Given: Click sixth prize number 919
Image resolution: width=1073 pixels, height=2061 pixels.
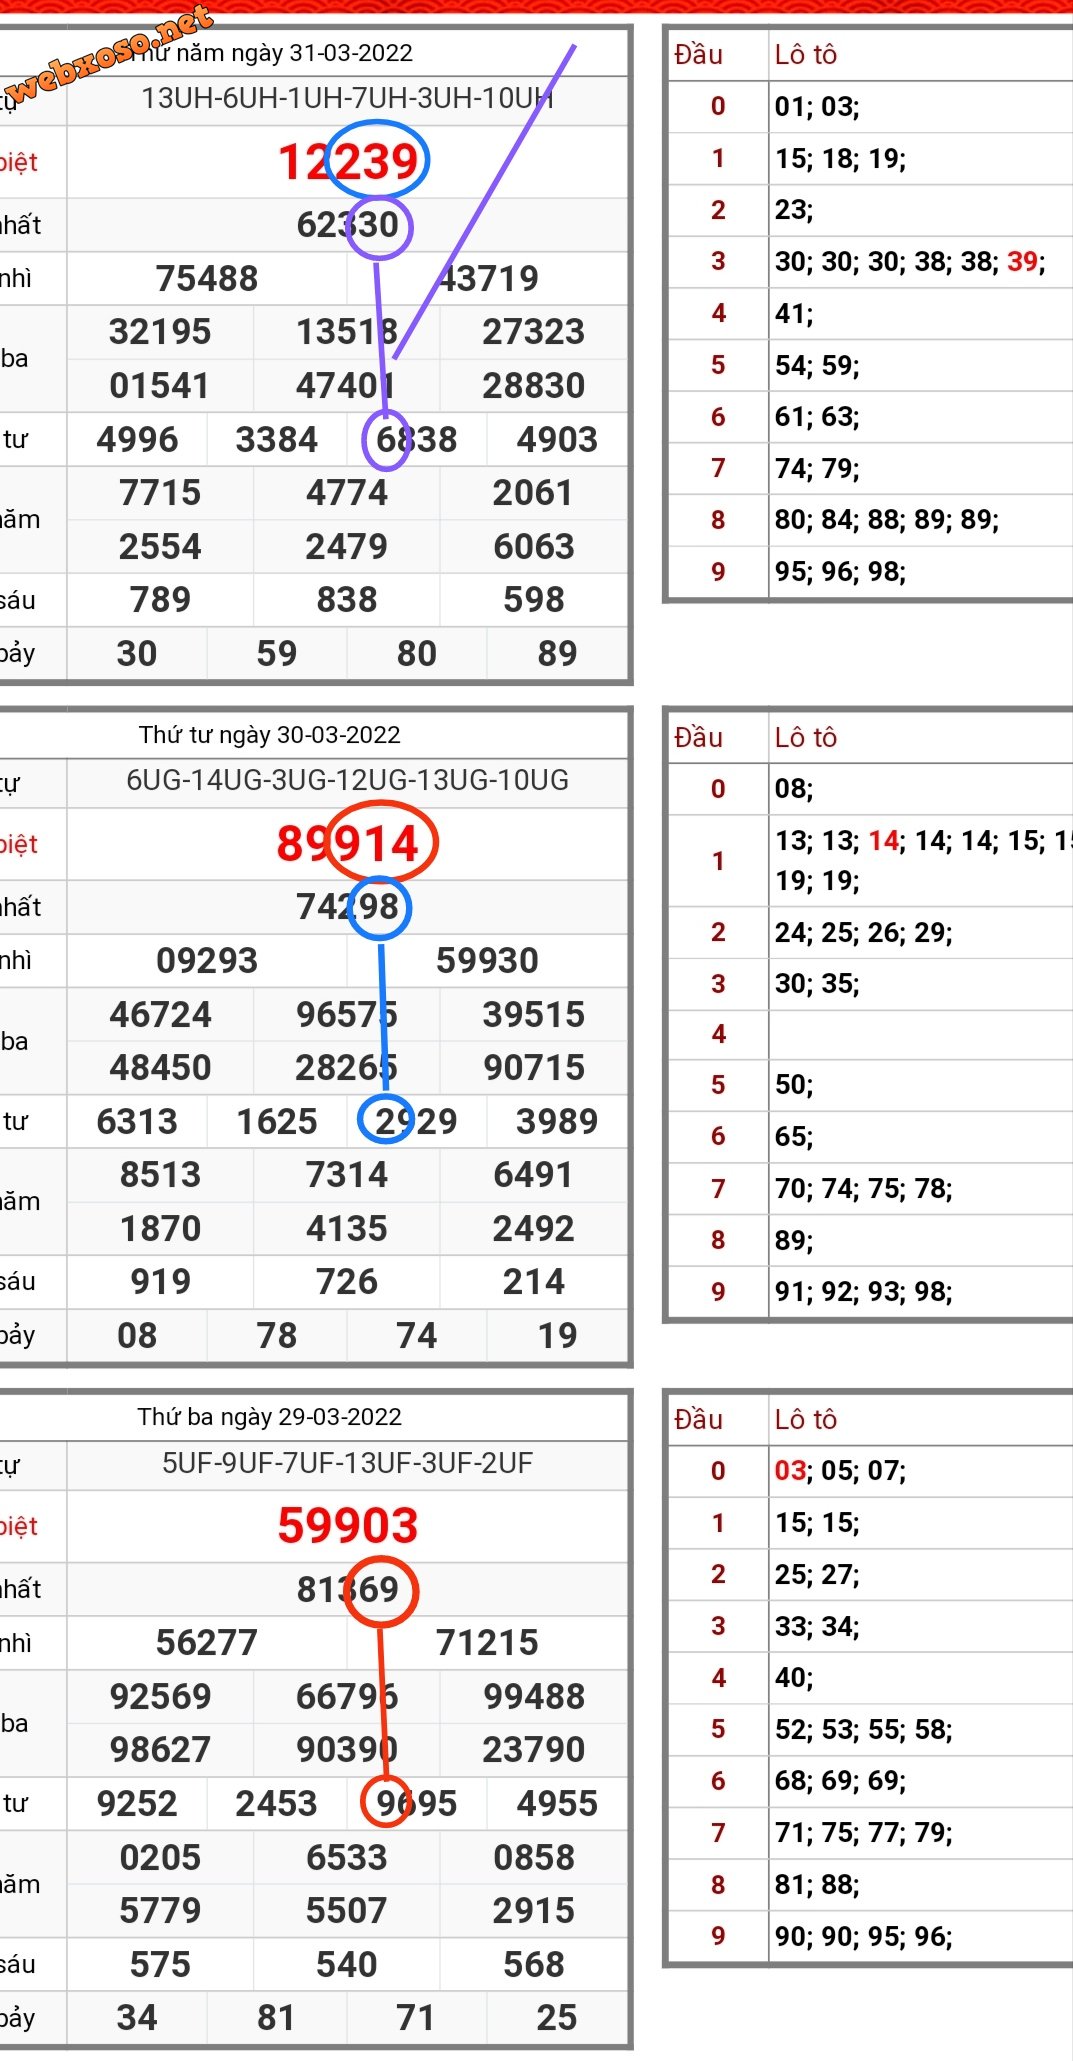Looking at the screenshot, I should click(x=160, y=1281).
